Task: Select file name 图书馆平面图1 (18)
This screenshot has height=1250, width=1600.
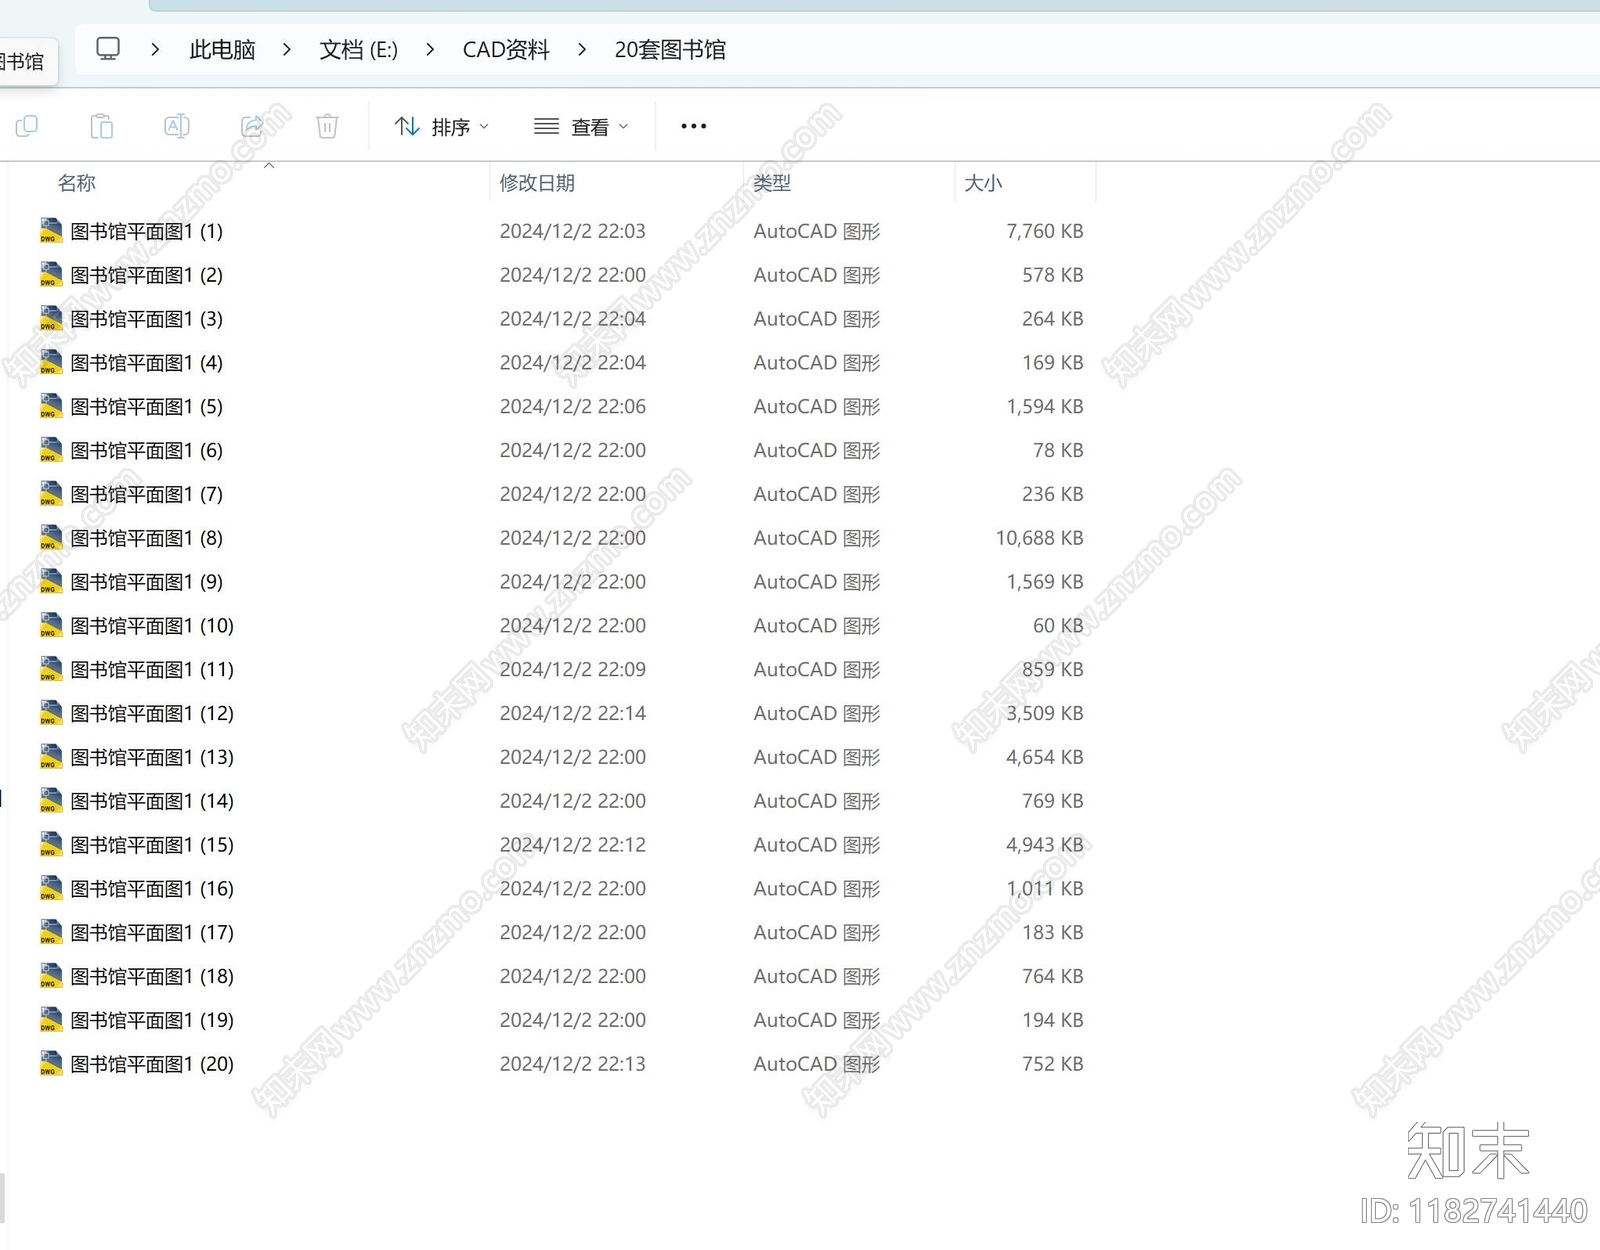Action: [x=152, y=976]
